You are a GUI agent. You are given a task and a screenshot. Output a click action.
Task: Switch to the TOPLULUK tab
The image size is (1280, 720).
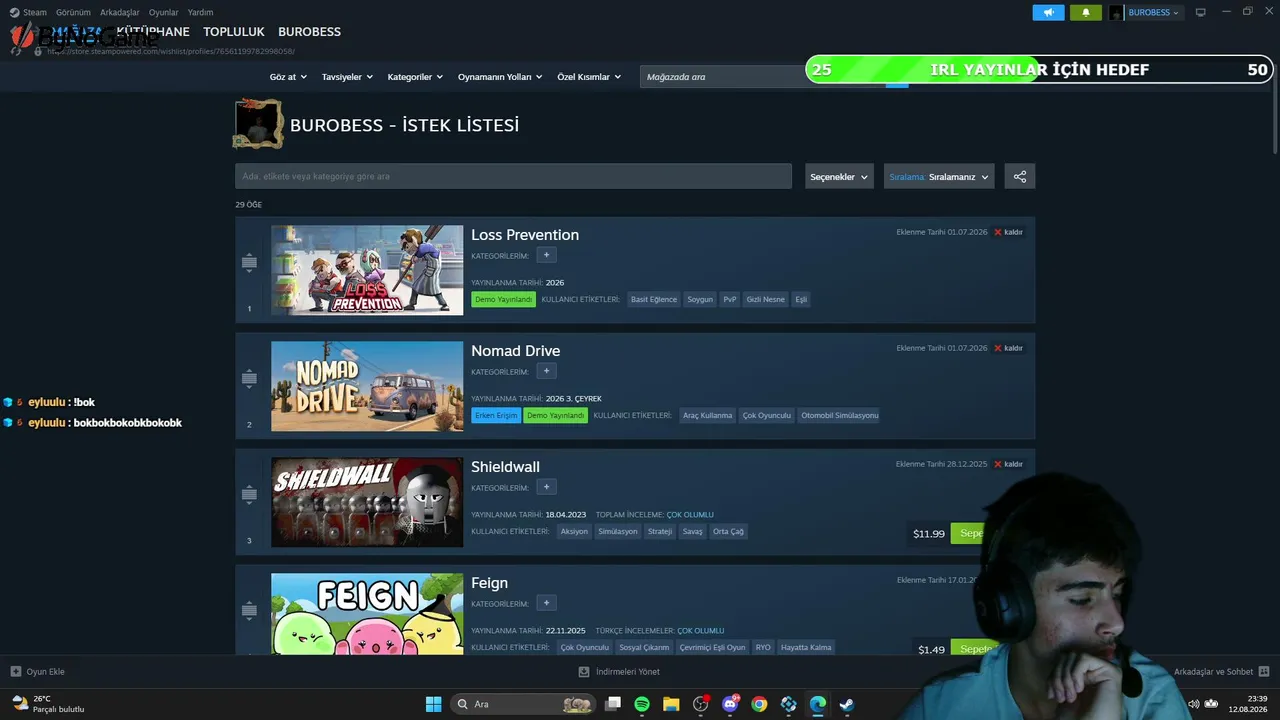[x=234, y=32]
